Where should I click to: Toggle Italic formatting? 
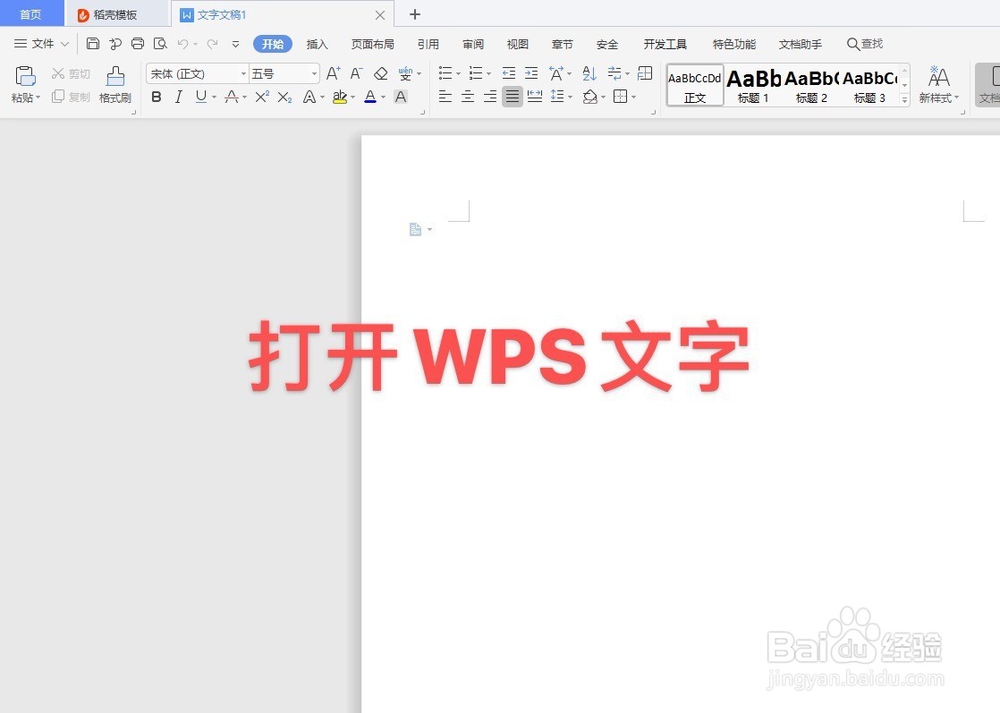(x=179, y=97)
